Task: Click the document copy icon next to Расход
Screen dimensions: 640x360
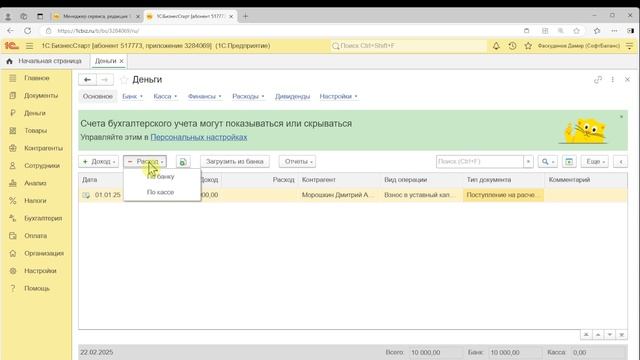Action: pos(183,162)
